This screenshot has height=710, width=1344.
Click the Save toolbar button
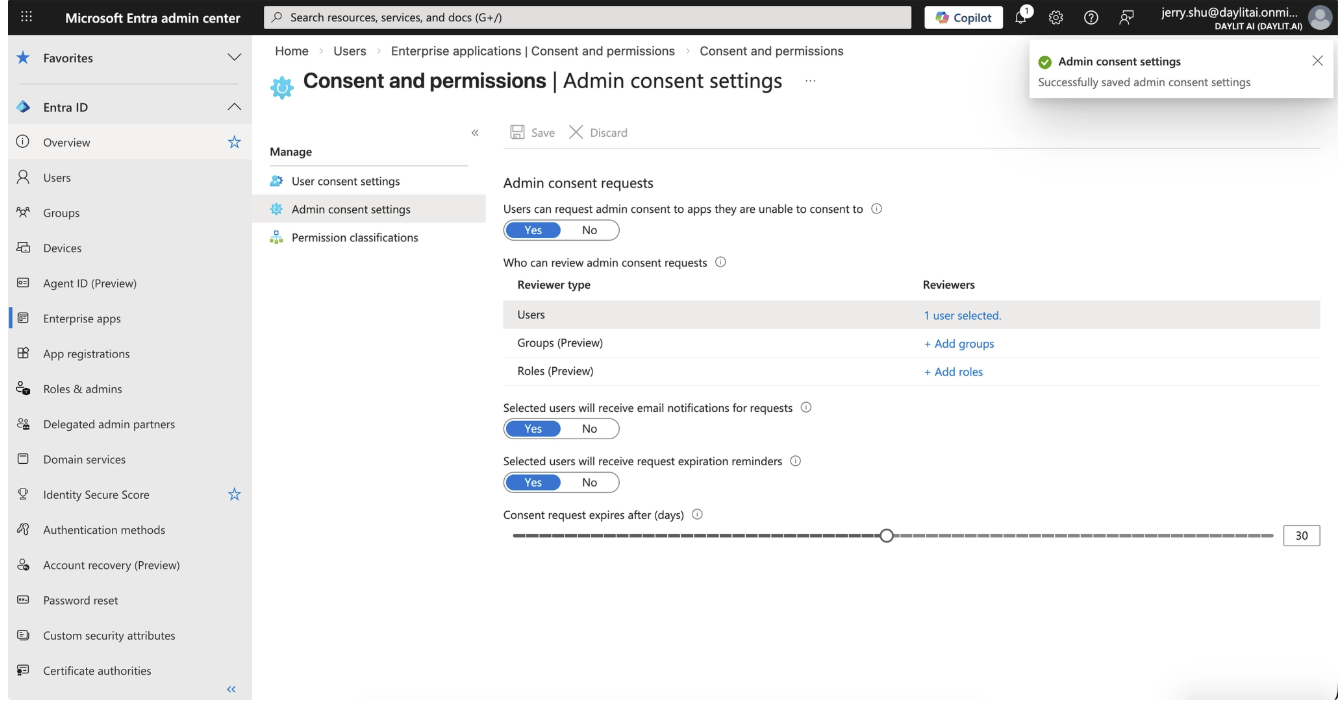533,133
